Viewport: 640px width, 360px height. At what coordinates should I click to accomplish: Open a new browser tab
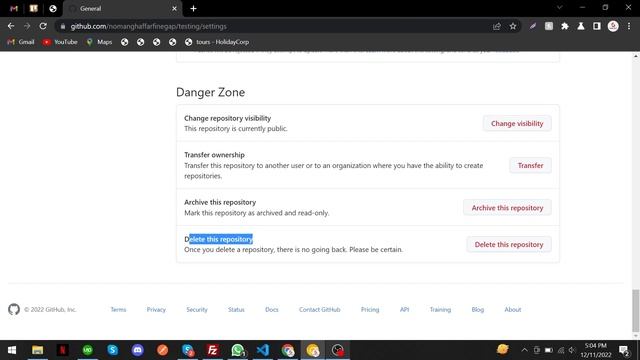(x=193, y=9)
